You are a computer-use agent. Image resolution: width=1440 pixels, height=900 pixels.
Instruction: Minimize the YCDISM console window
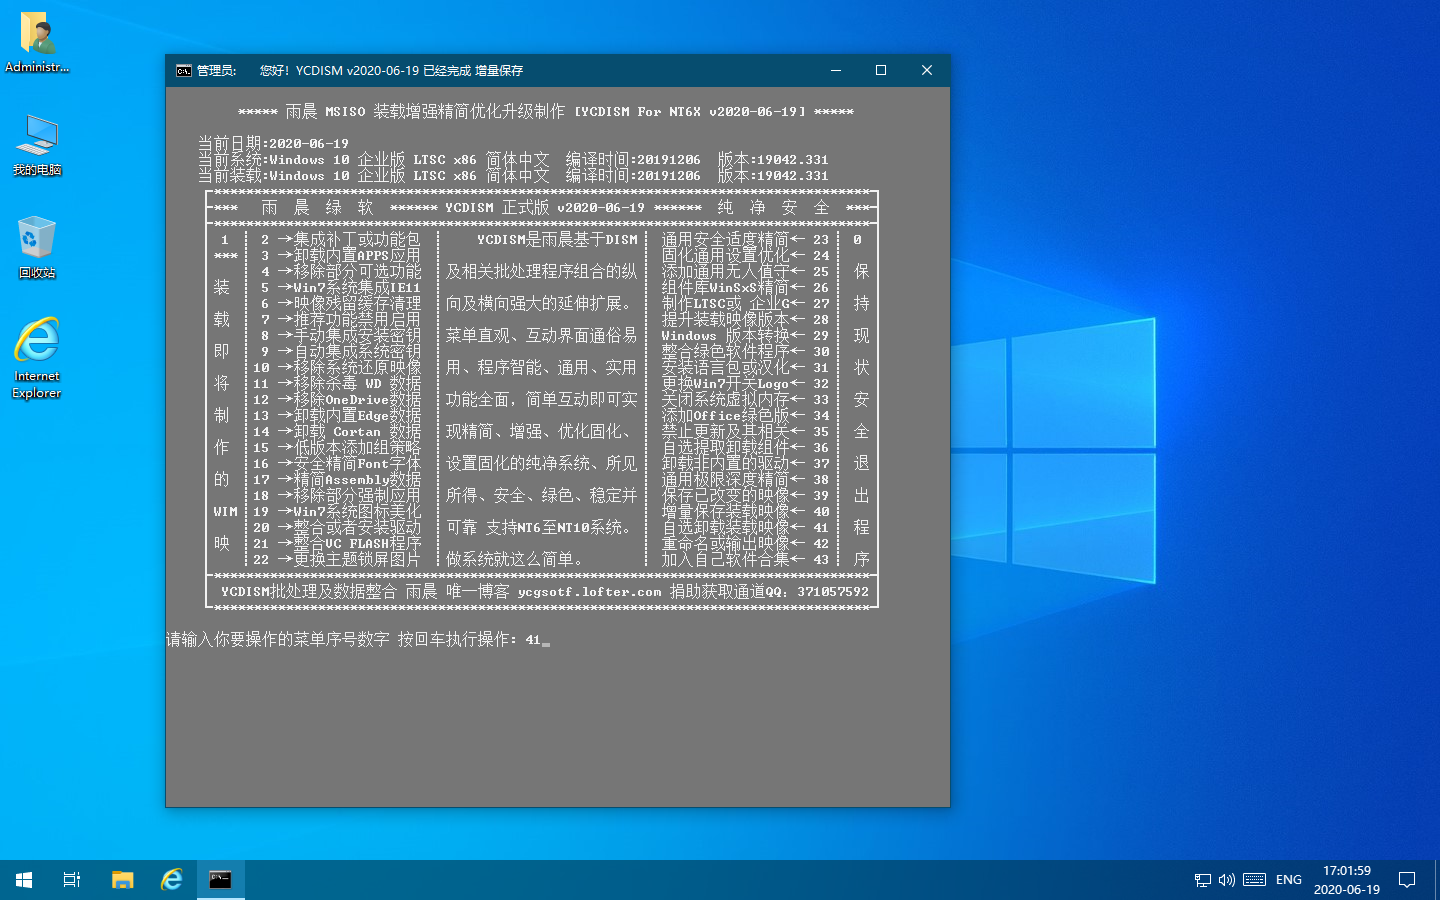pos(836,70)
